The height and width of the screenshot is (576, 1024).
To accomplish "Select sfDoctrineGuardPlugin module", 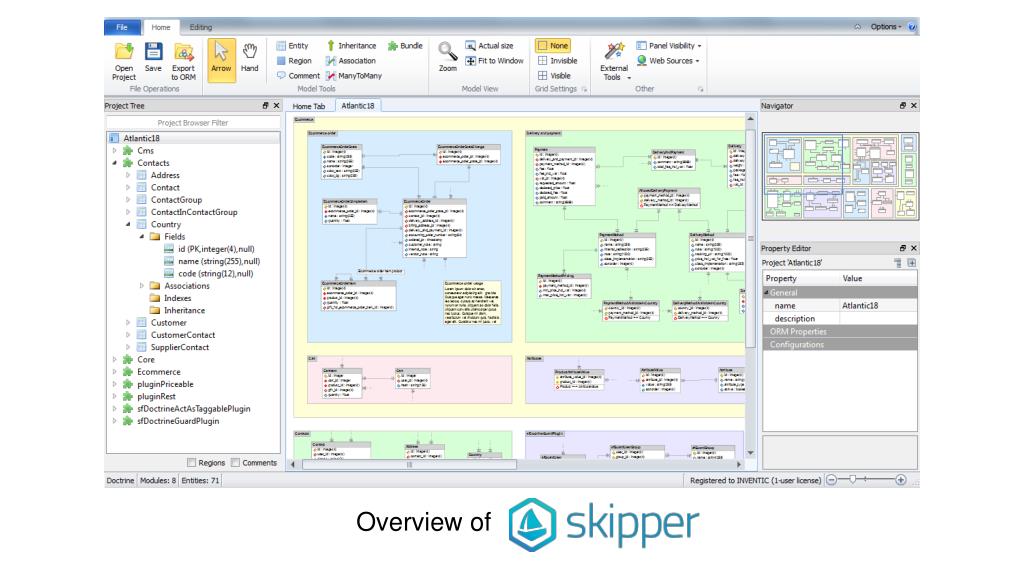I will [178, 421].
